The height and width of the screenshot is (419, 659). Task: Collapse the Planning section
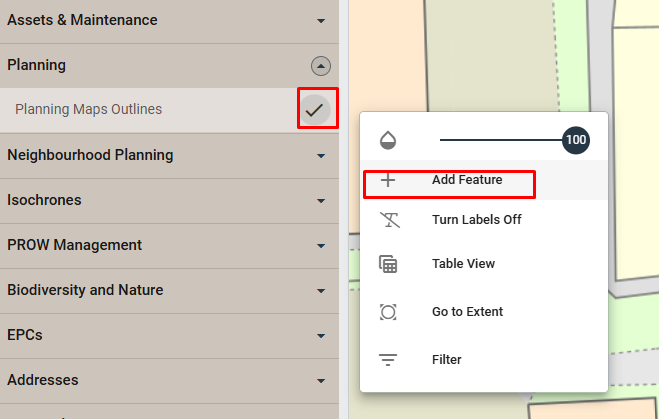tap(320, 66)
